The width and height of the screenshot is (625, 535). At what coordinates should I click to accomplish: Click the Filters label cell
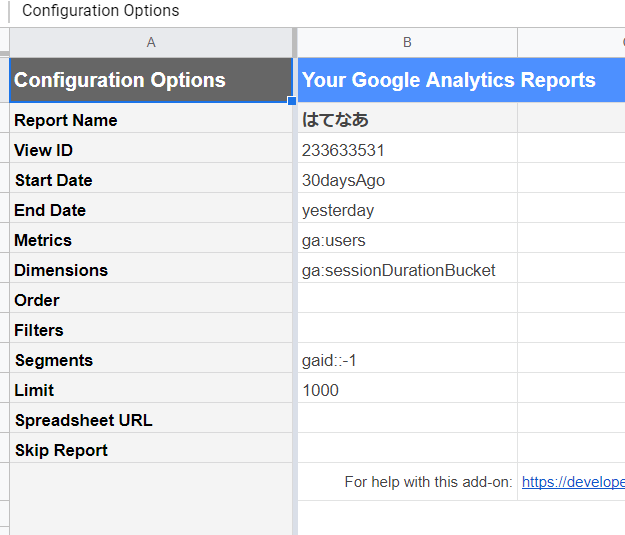coord(151,328)
